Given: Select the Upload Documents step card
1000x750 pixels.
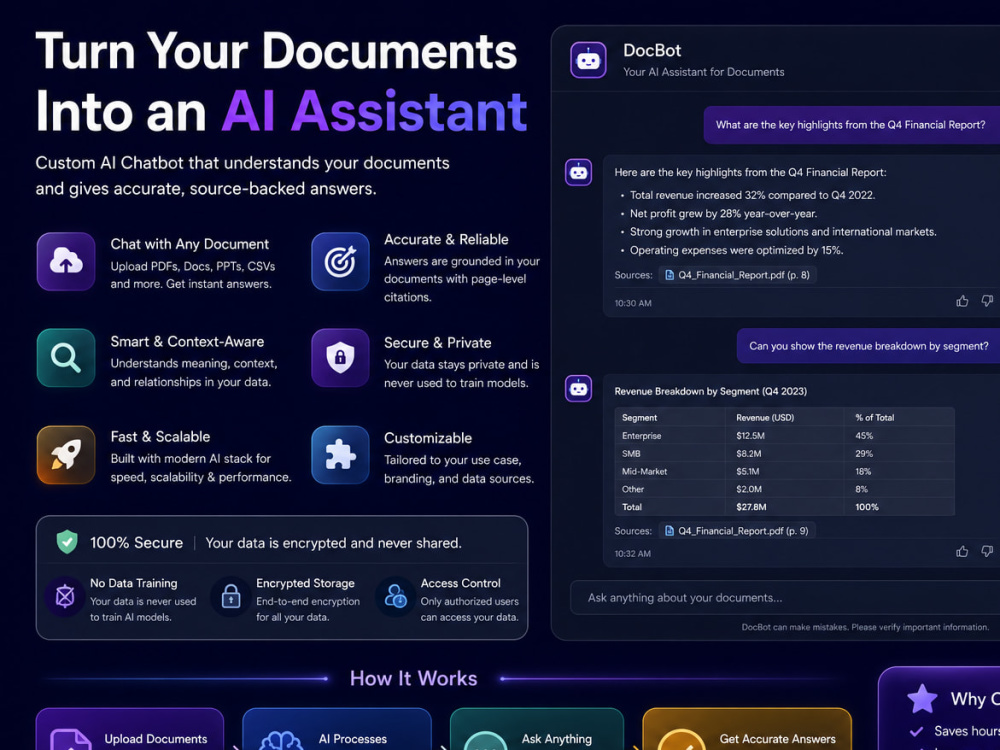Looking at the screenshot, I should 130,729.
